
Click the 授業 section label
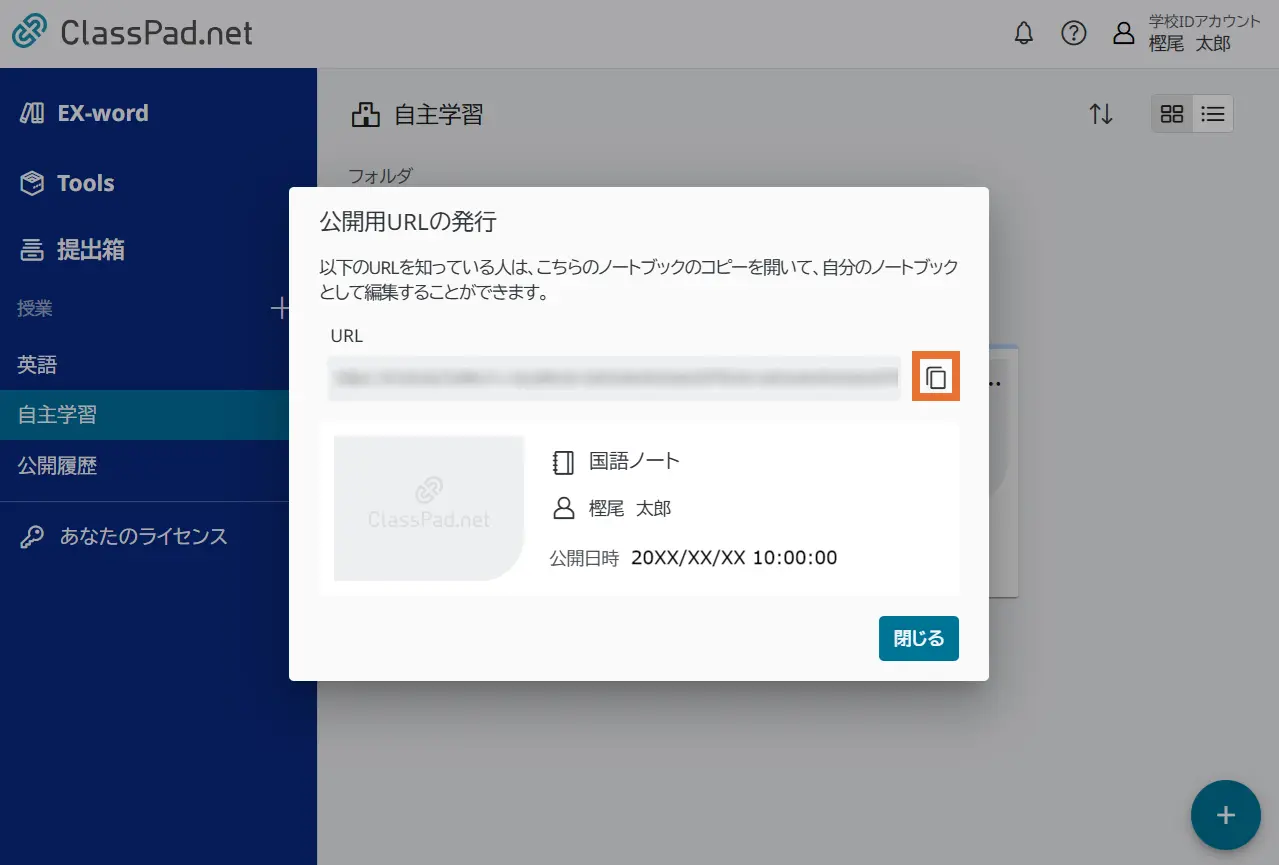[35, 309]
